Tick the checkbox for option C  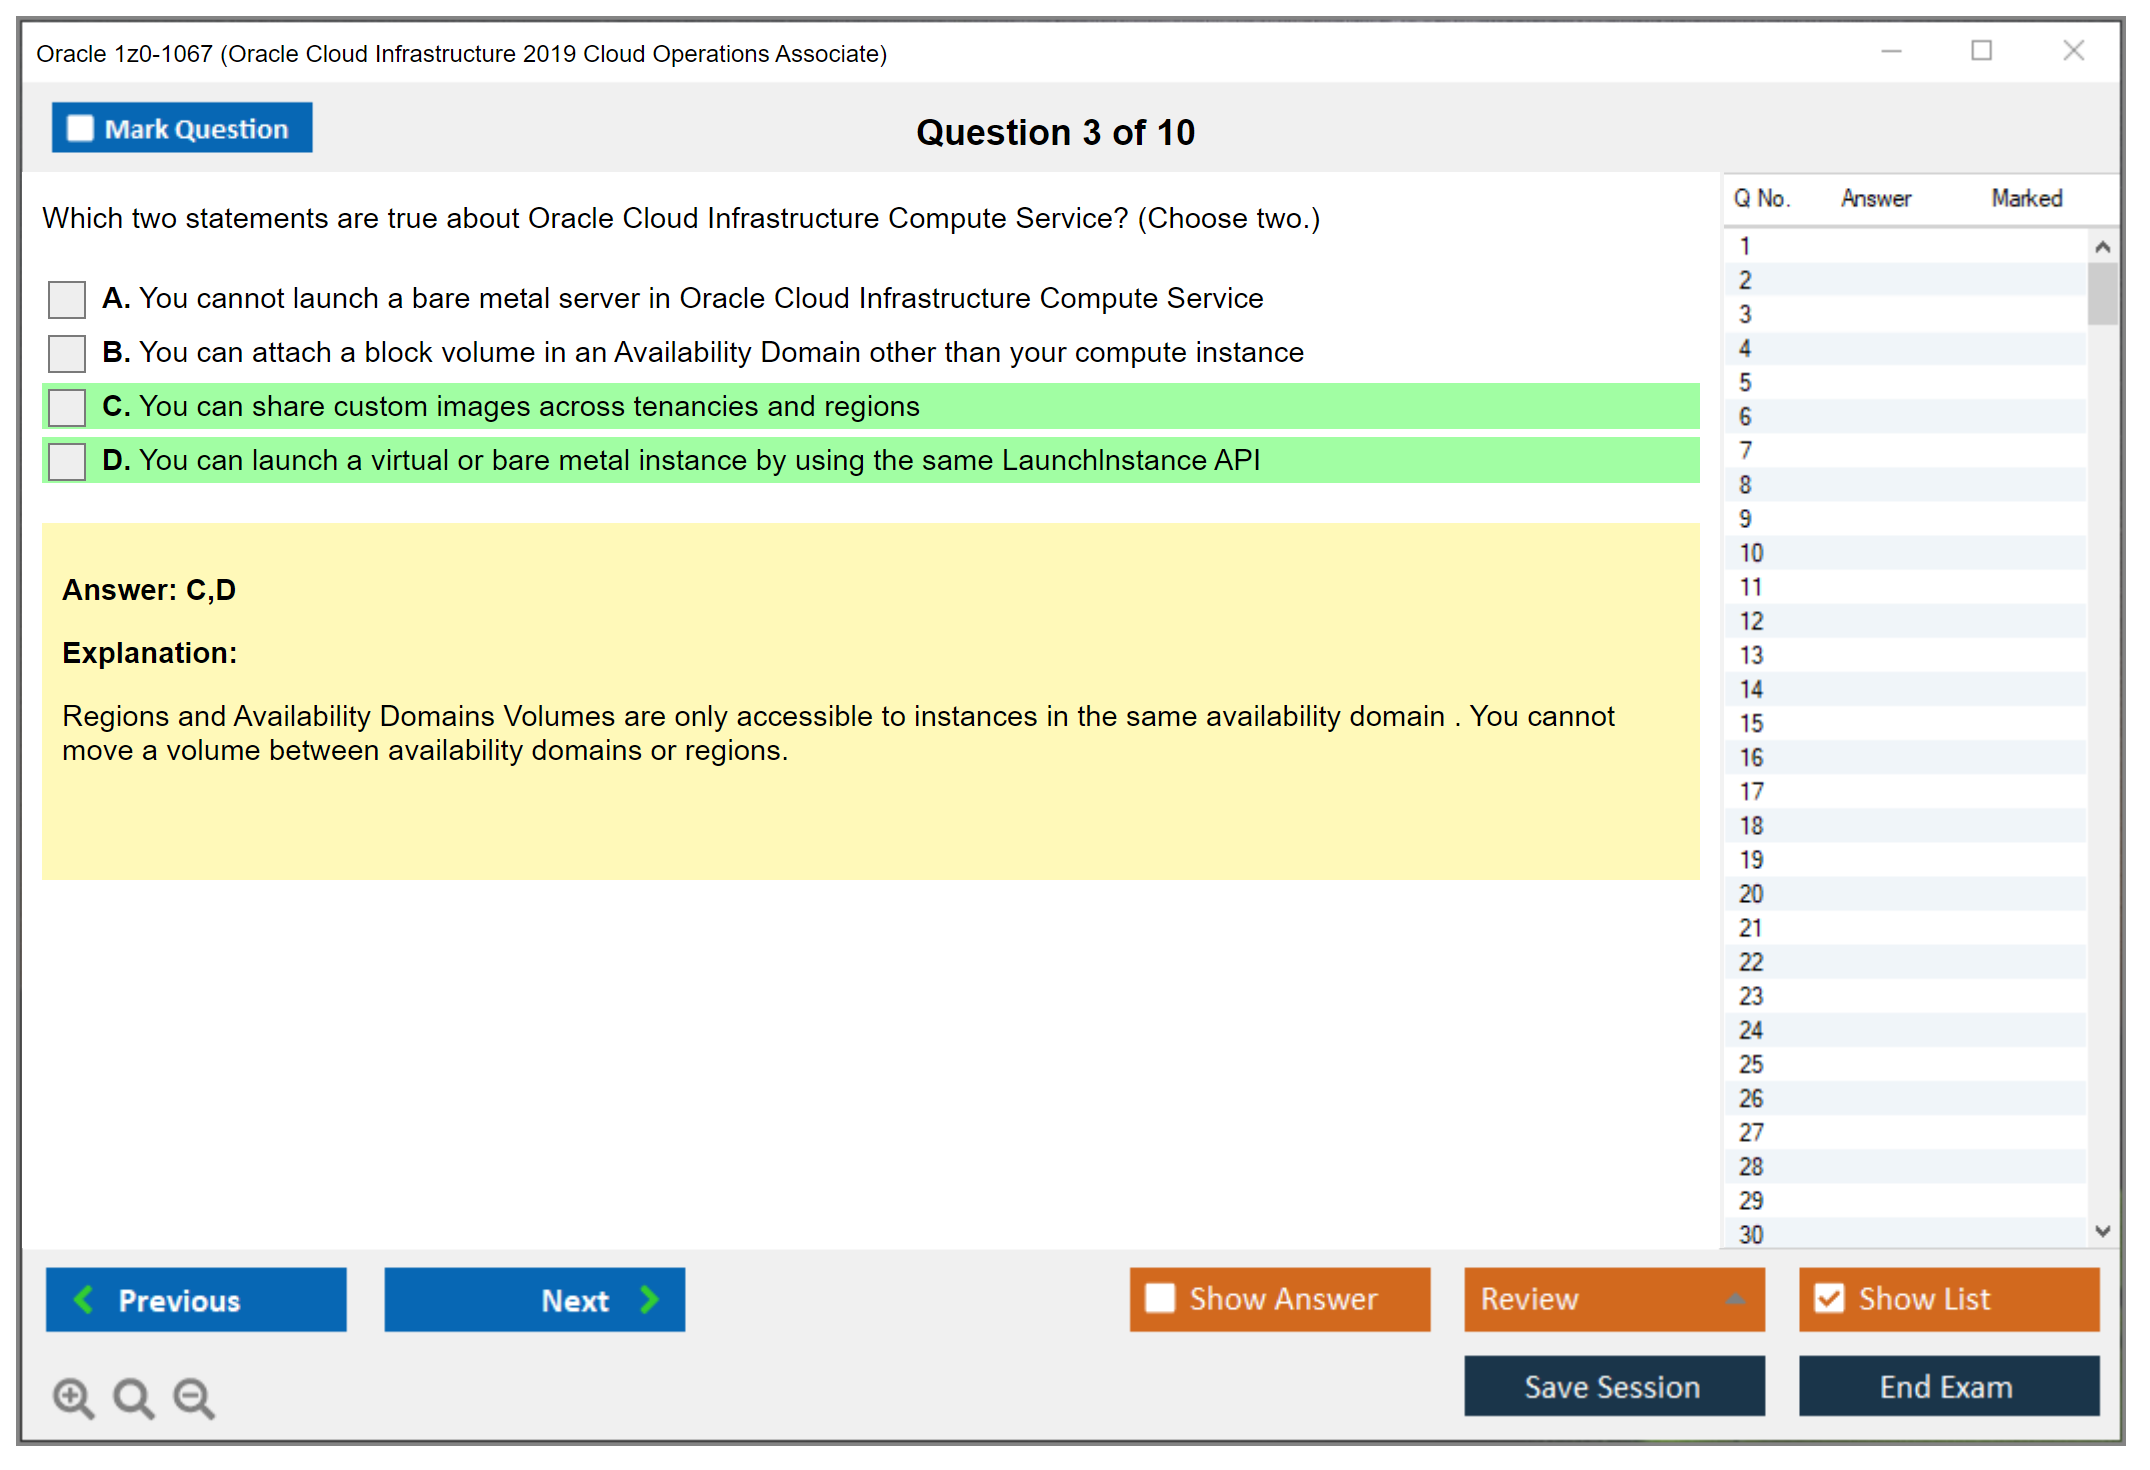point(67,407)
